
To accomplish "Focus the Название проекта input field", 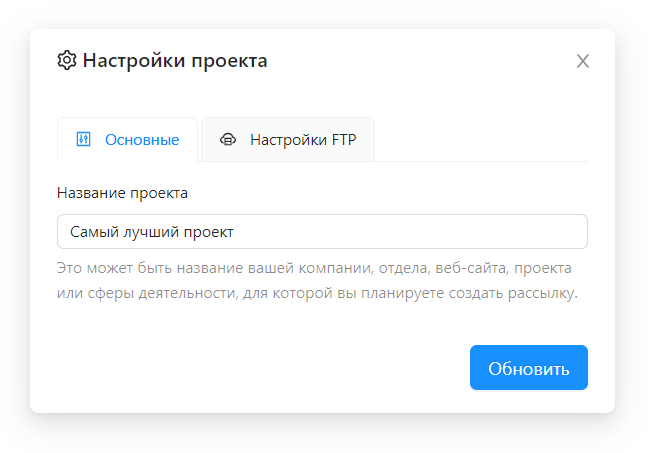I will point(322,231).
